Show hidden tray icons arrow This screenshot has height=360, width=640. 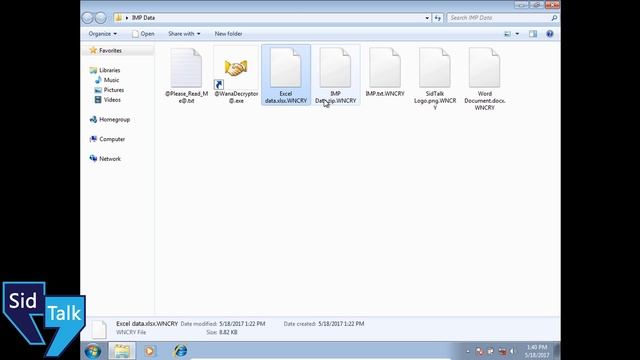tap(468, 351)
